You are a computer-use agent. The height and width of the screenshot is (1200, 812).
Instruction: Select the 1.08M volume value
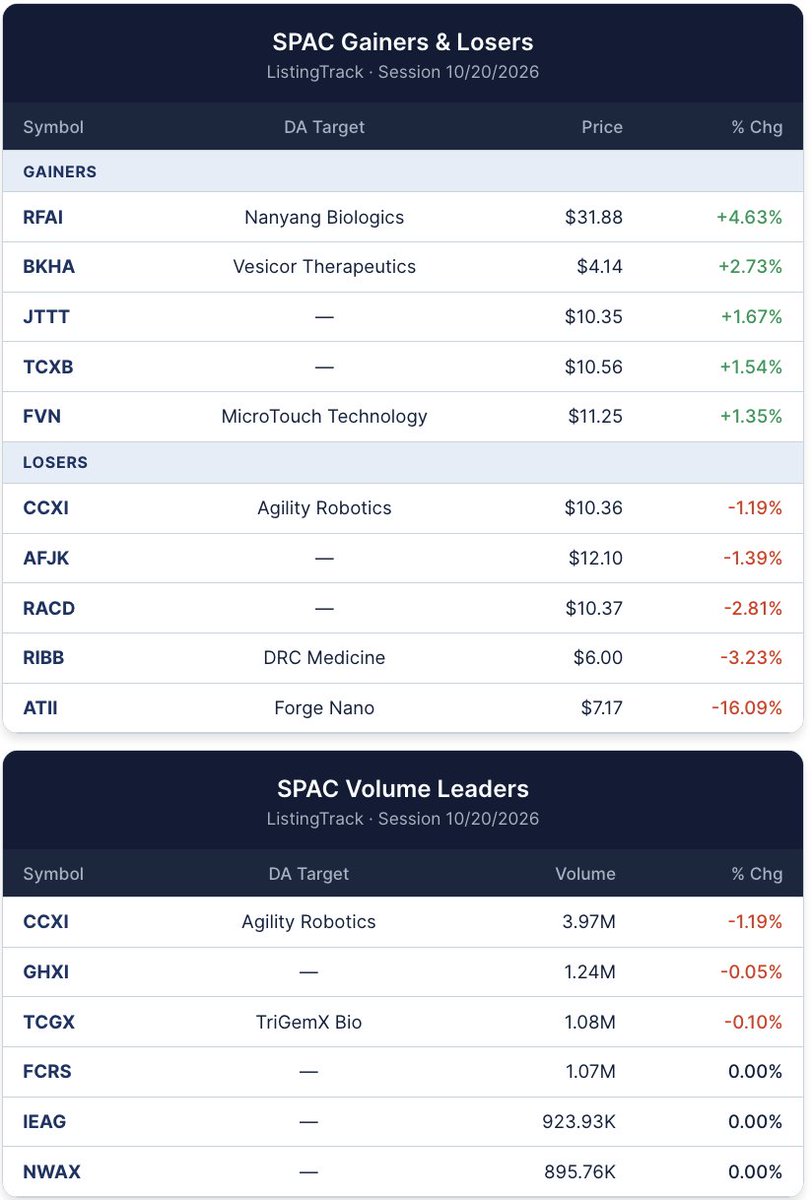click(590, 1022)
